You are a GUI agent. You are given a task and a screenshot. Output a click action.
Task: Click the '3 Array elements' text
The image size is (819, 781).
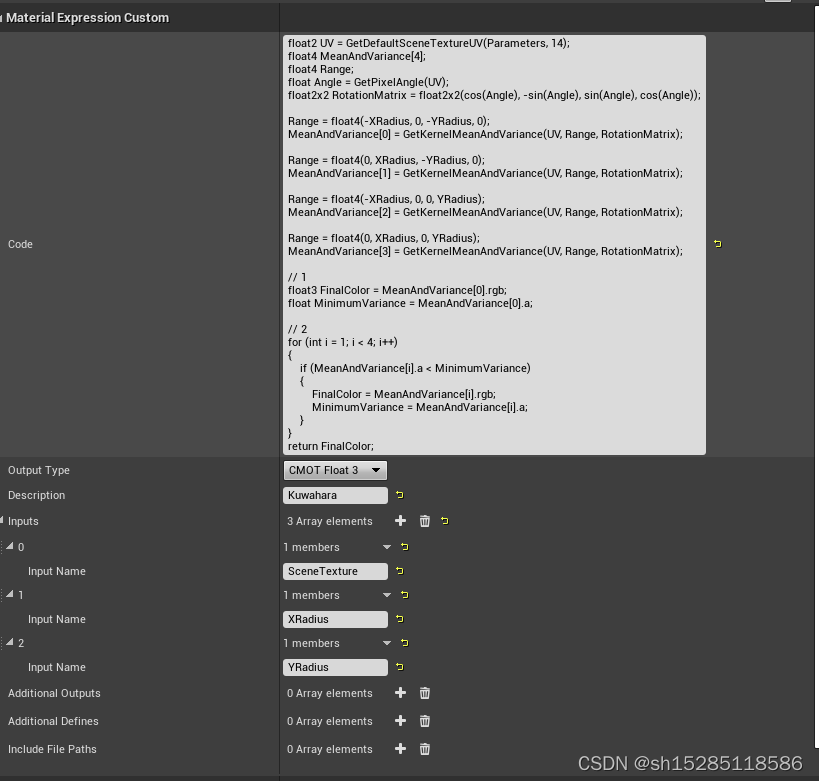[x=330, y=521]
